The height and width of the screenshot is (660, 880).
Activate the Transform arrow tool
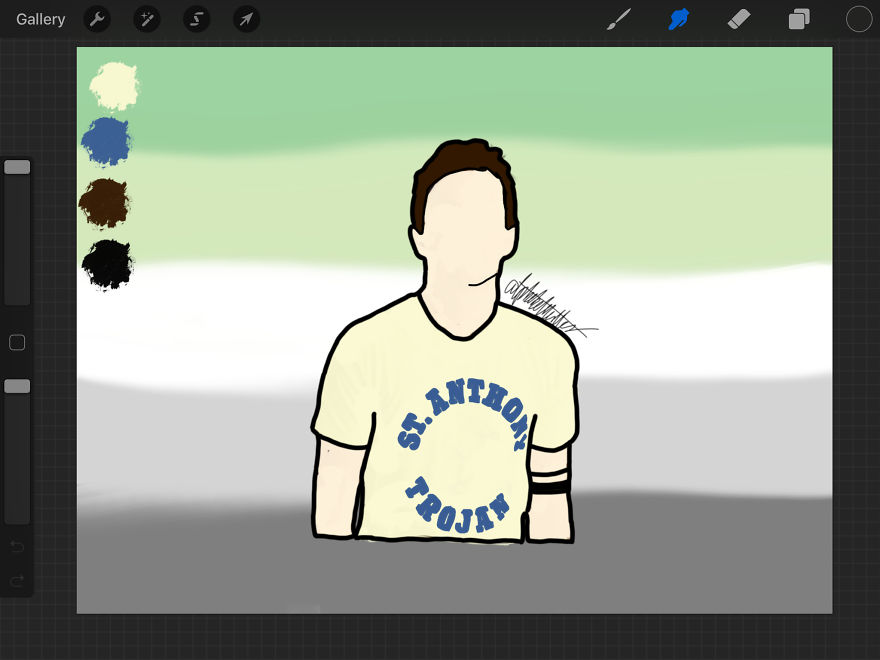coord(246,19)
